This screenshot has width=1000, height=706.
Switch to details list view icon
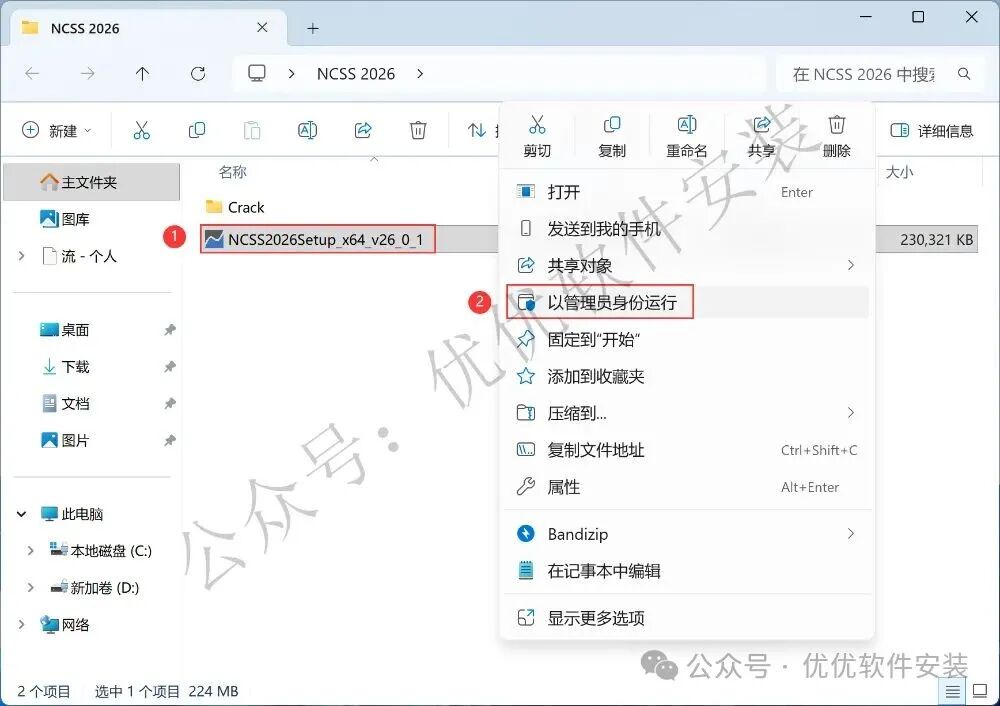tap(952, 691)
